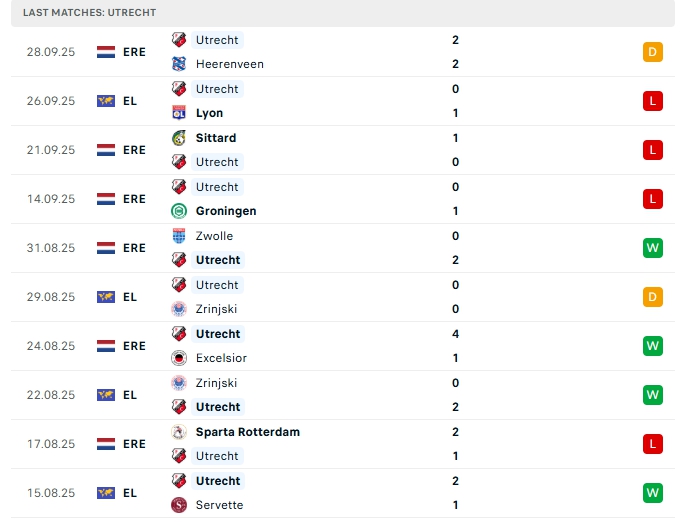Click the Excelsior club crest icon
The image size is (687, 522).
tap(179, 358)
